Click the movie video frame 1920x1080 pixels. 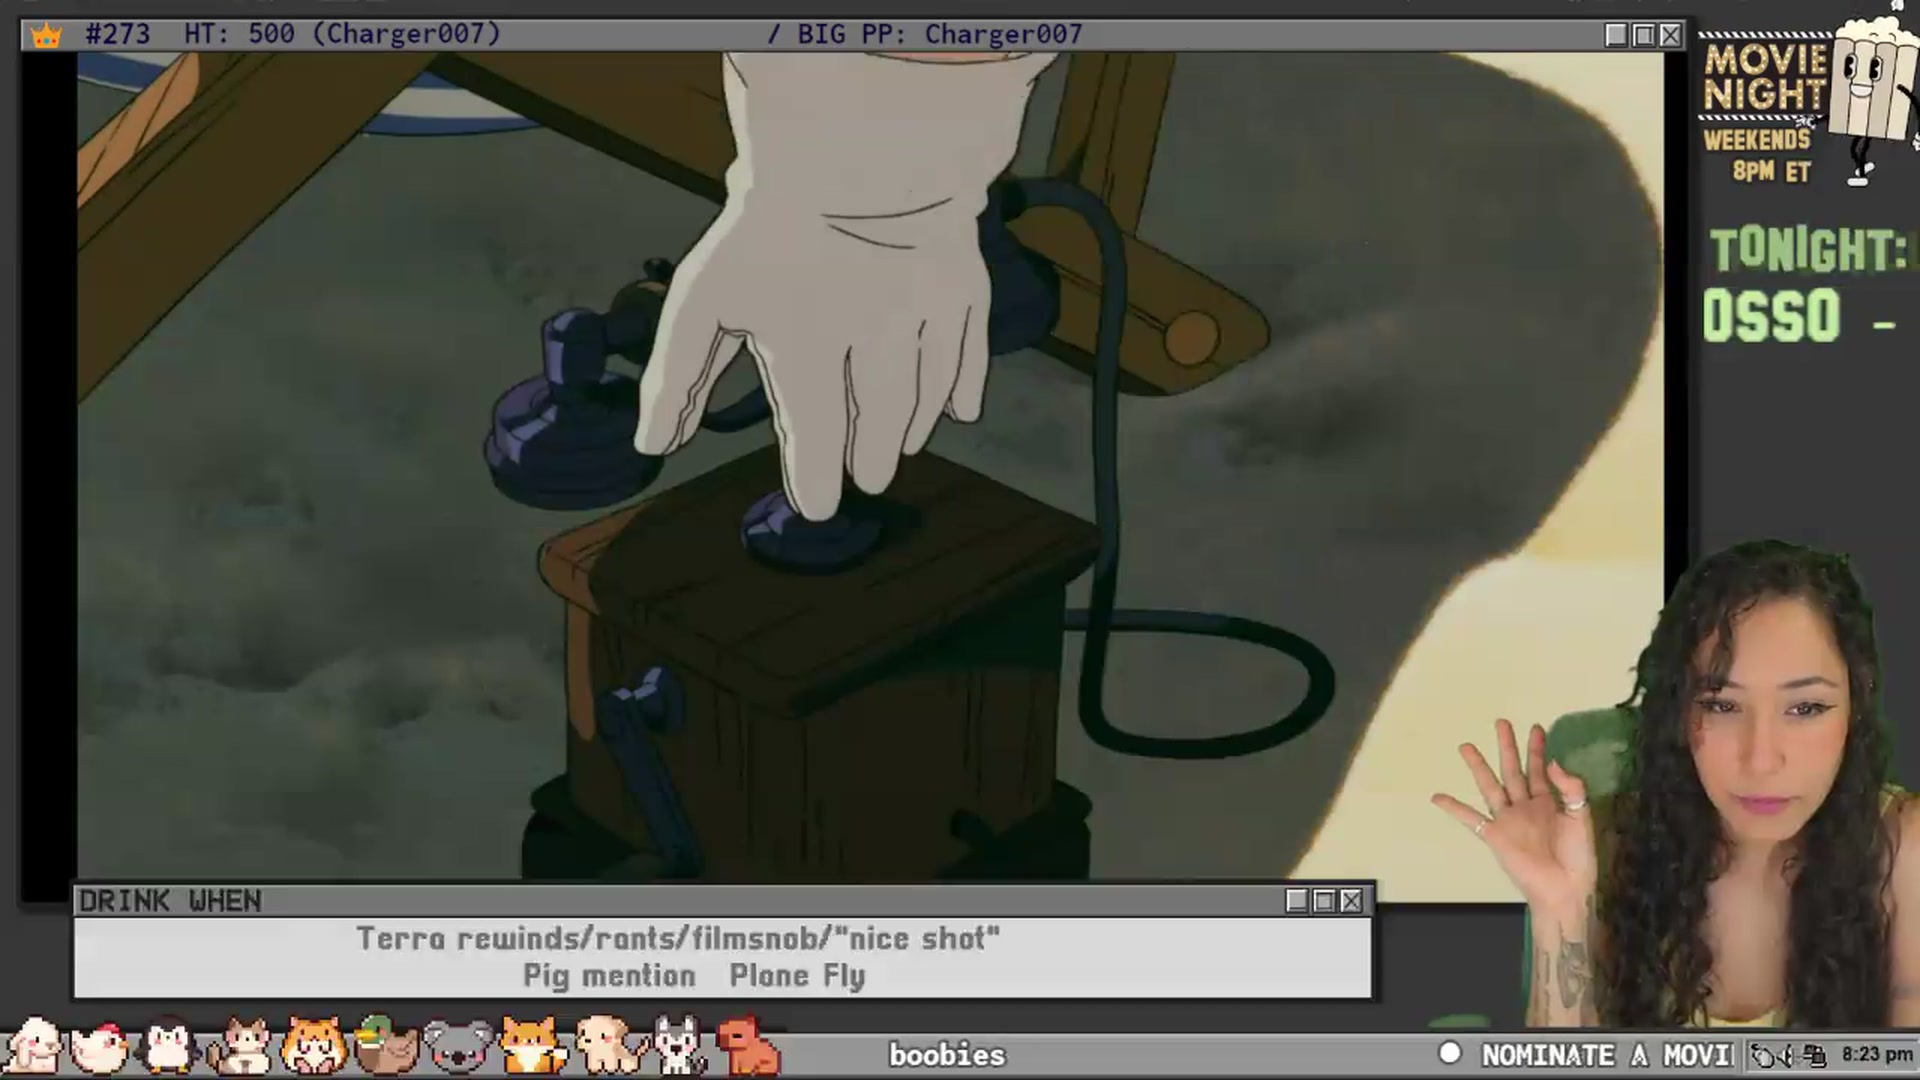pos(870,466)
